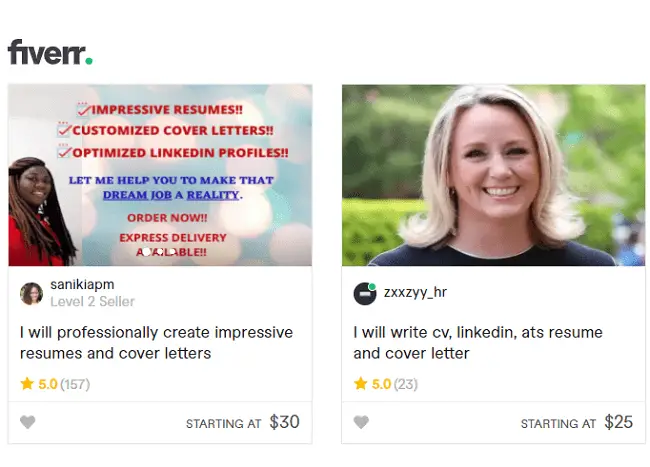Viewport: 650px width, 467px height.
Task: Select the last carousel dot on resume thumbnail
Action: pyautogui.click(x=172, y=252)
